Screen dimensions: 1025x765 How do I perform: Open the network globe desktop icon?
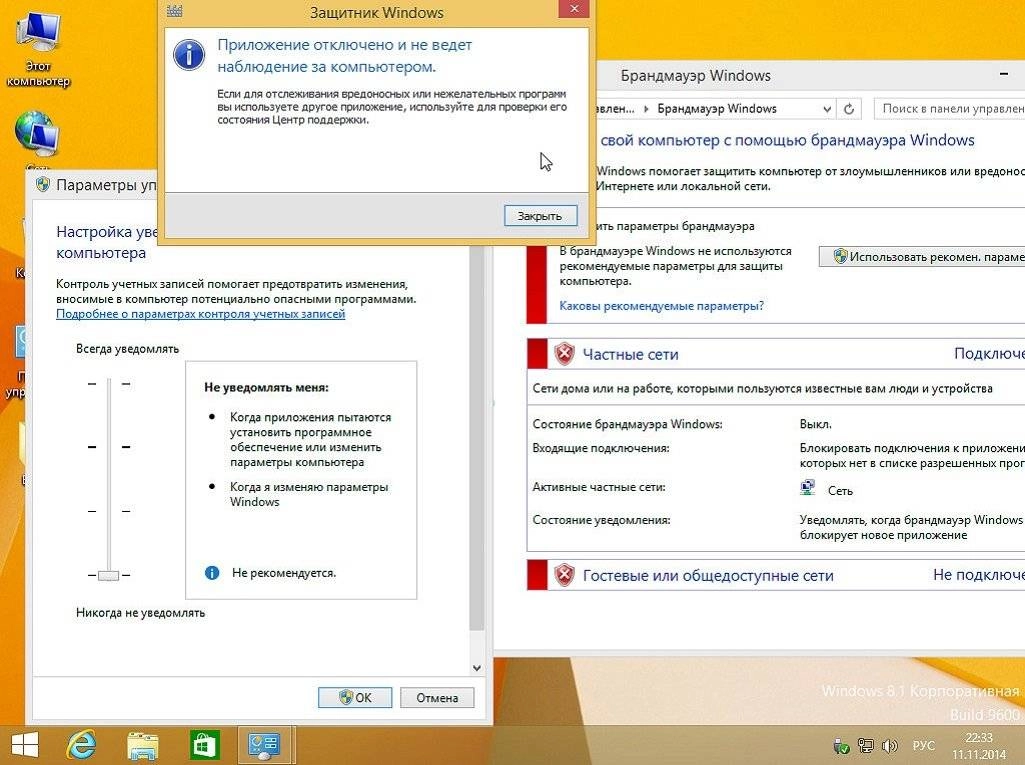pyautogui.click(x=37, y=134)
